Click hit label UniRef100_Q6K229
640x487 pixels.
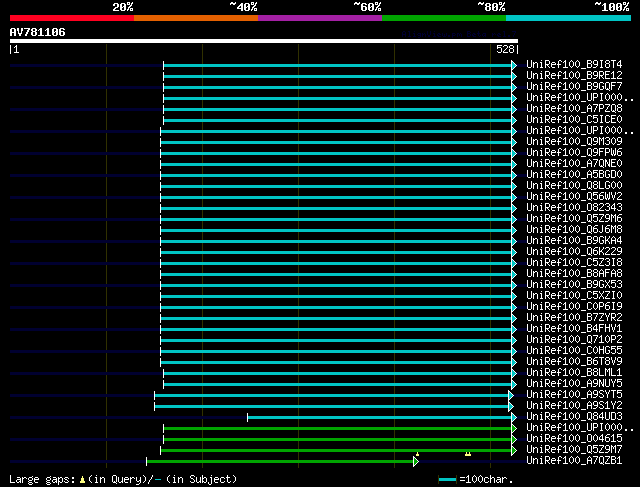[574, 252]
